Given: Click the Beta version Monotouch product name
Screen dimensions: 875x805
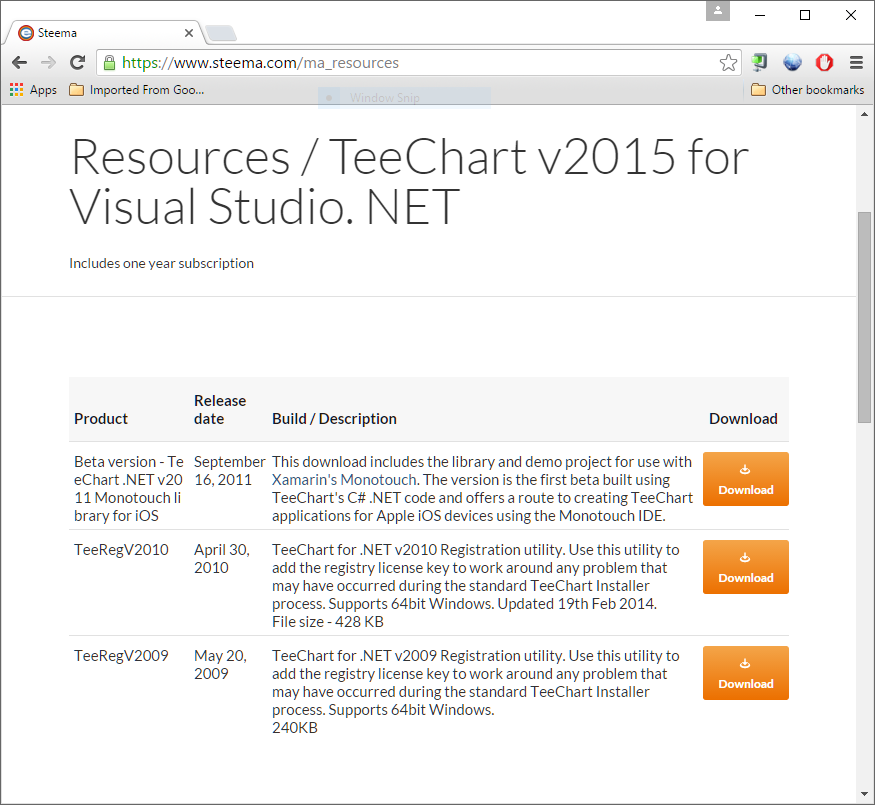Looking at the screenshot, I should tap(129, 489).
